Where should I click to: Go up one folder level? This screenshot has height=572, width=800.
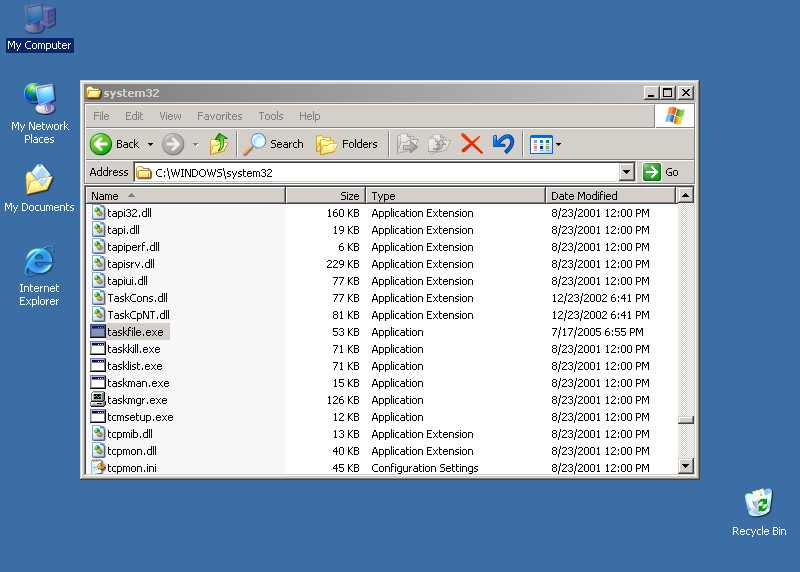(x=219, y=144)
